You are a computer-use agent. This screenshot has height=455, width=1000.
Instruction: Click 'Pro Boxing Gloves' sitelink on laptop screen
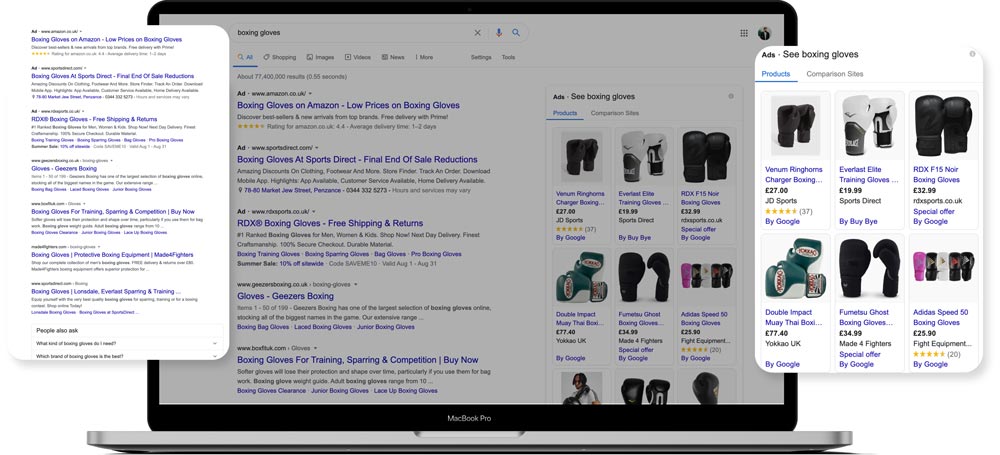point(436,254)
